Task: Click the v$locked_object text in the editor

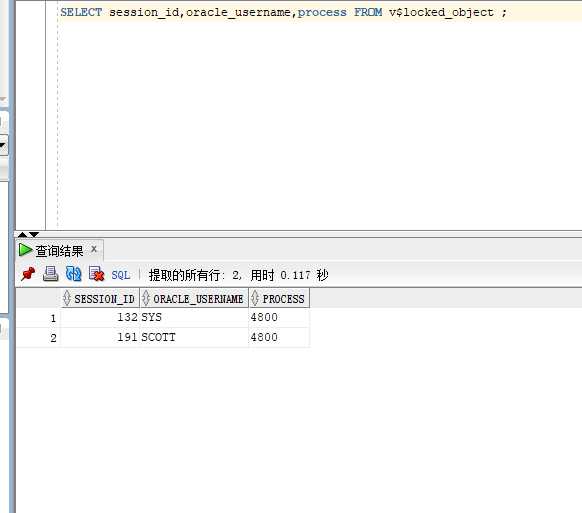Action: (x=441, y=12)
